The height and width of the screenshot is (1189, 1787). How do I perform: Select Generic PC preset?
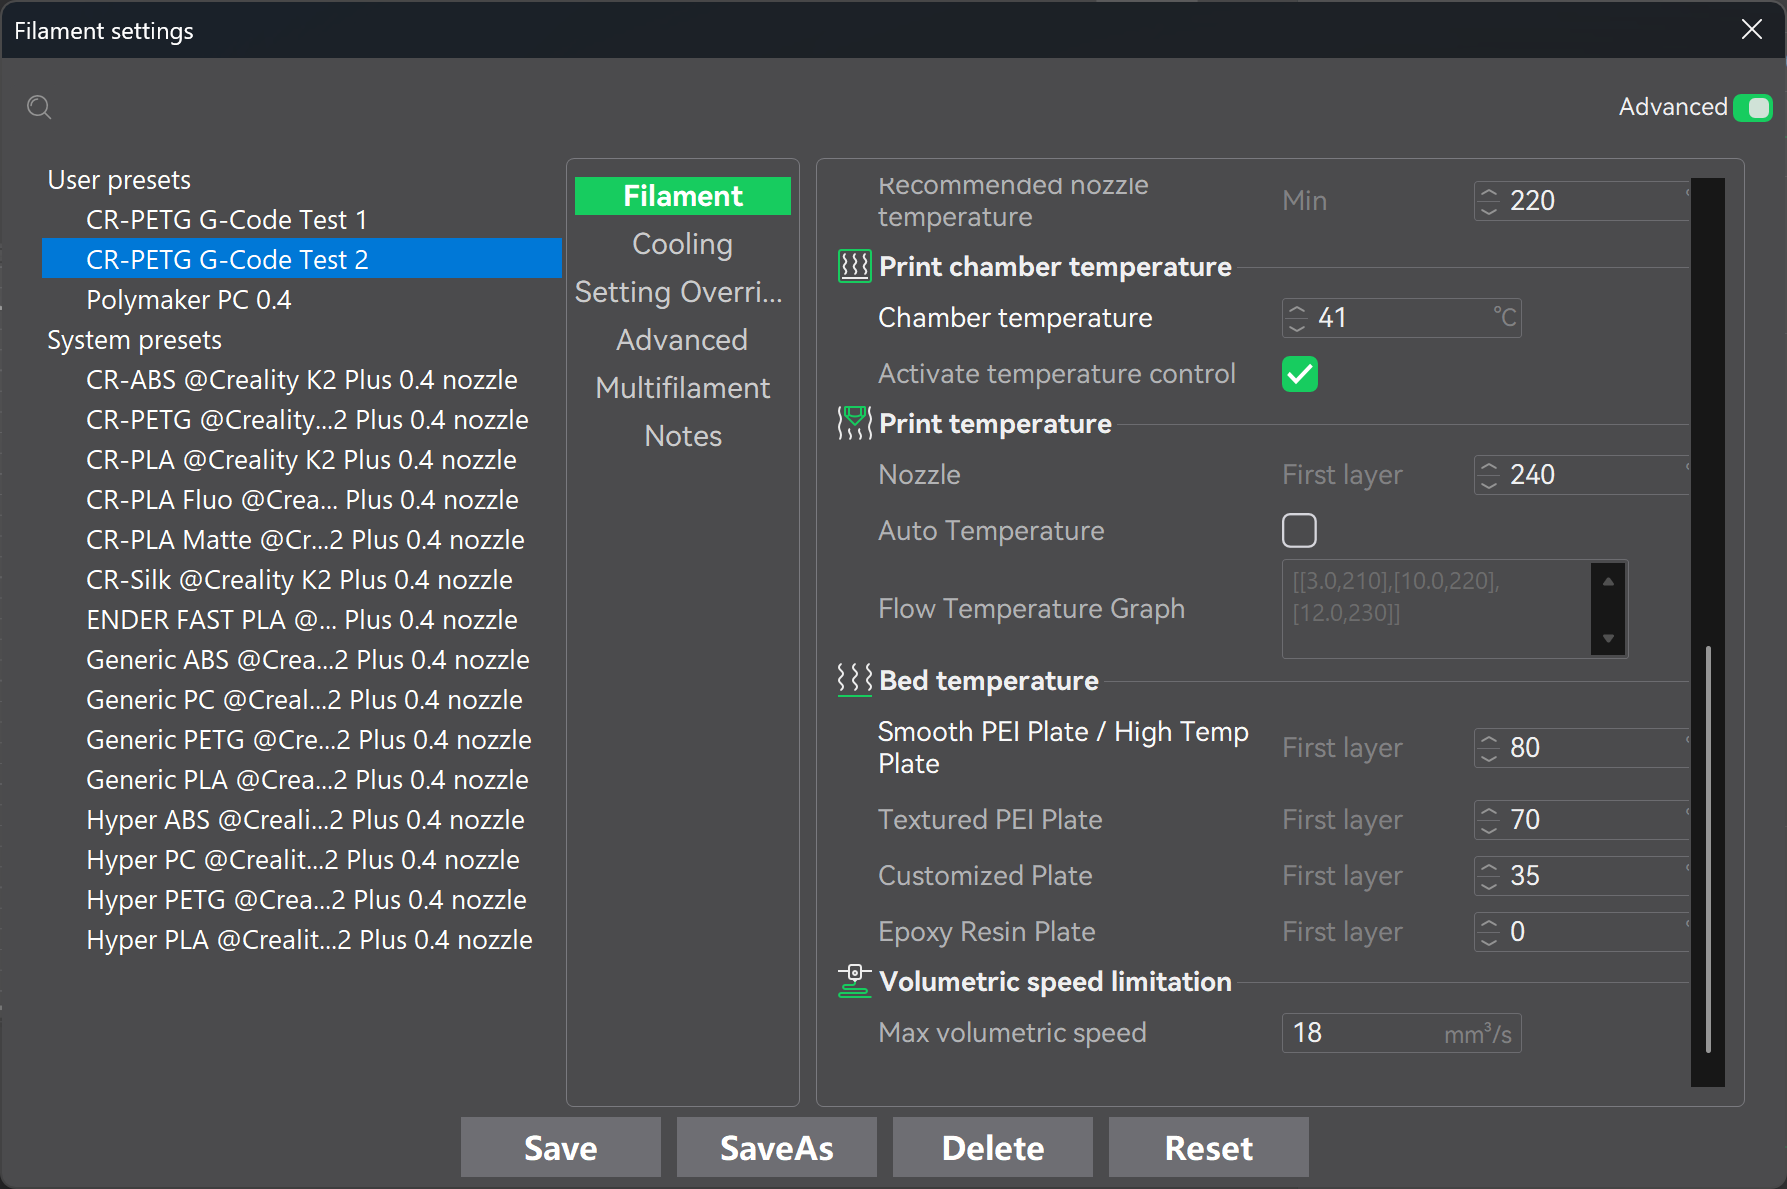[302, 700]
